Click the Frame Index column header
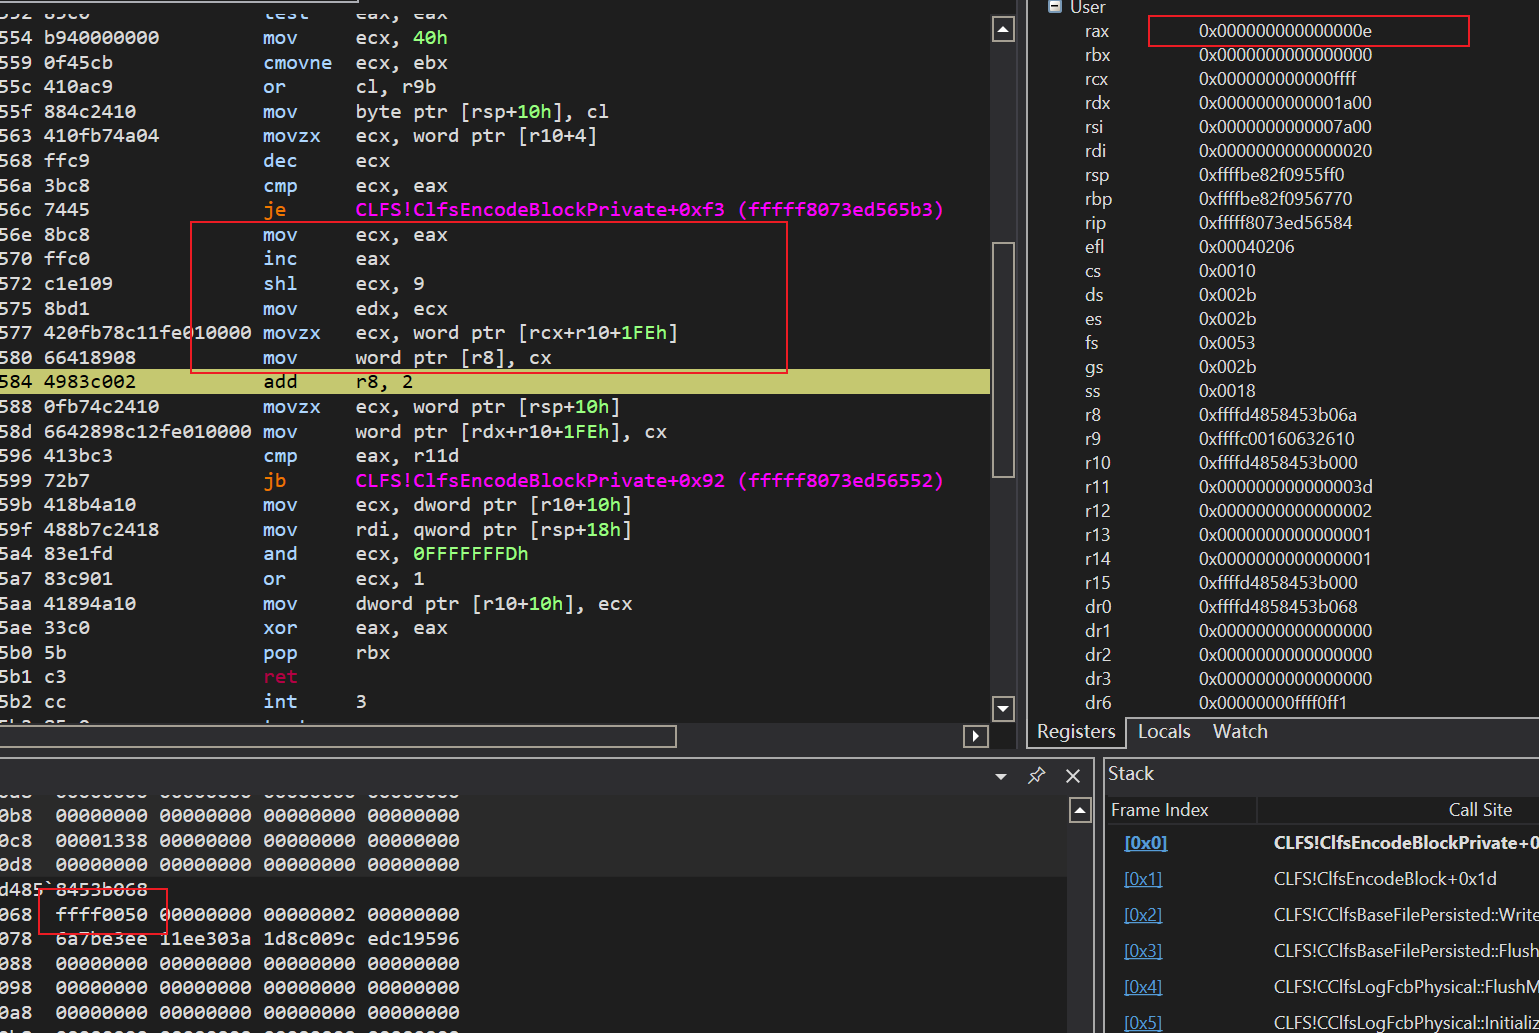This screenshot has width=1539, height=1033. point(1159,810)
